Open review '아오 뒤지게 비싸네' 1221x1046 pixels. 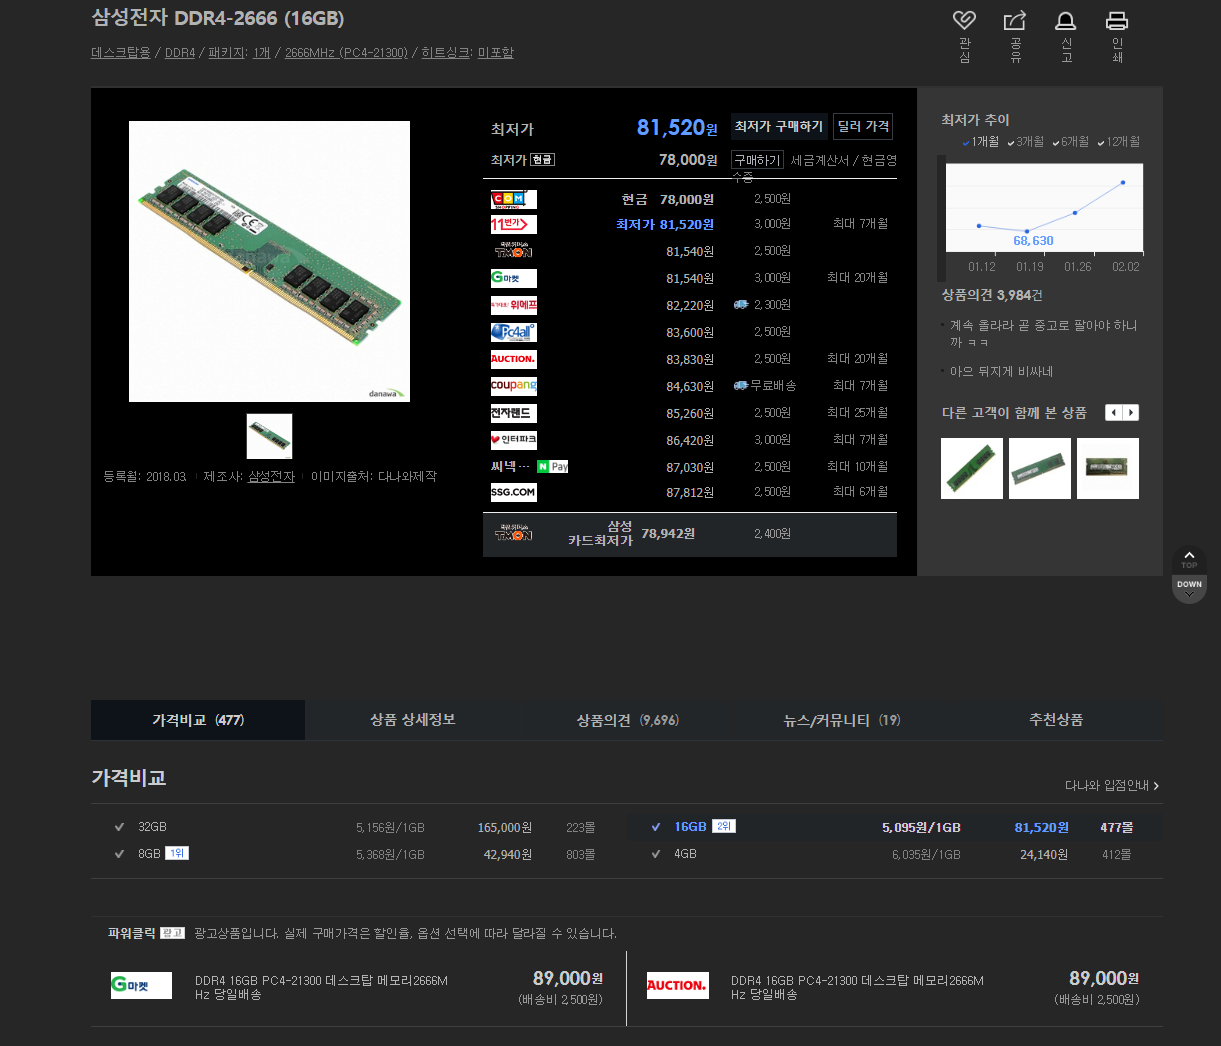(x=1001, y=371)
